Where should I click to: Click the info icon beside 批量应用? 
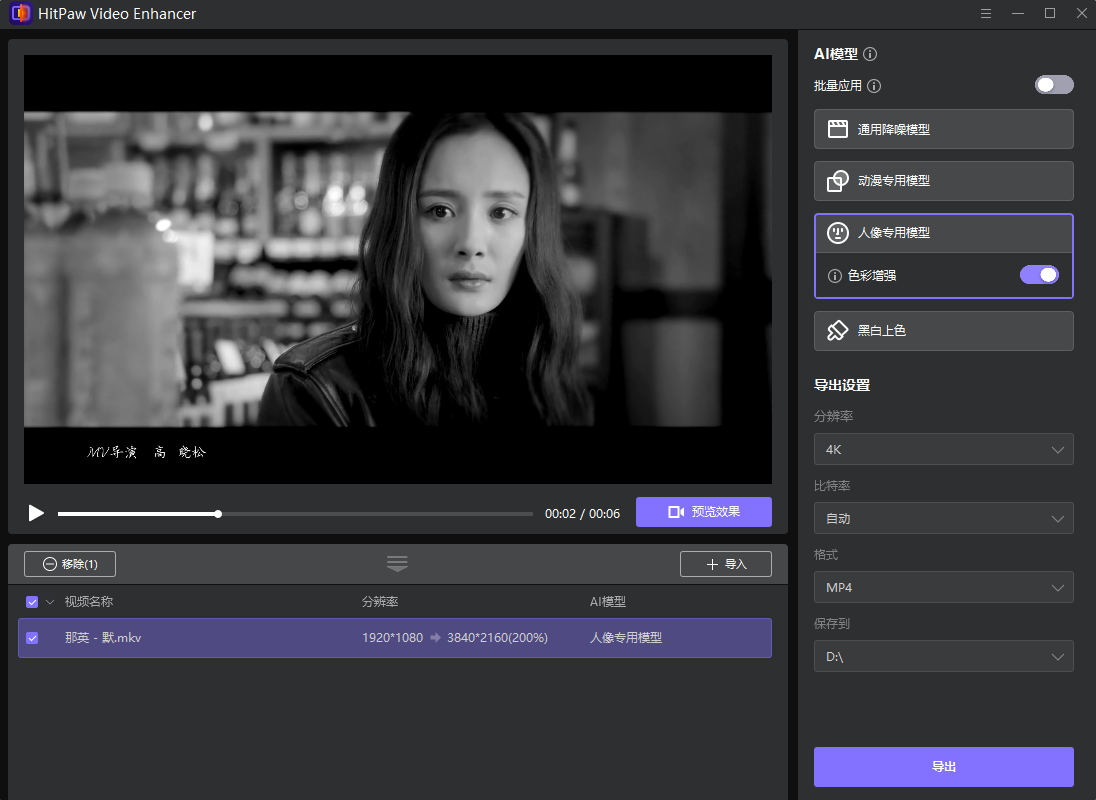tap(874, 86)
